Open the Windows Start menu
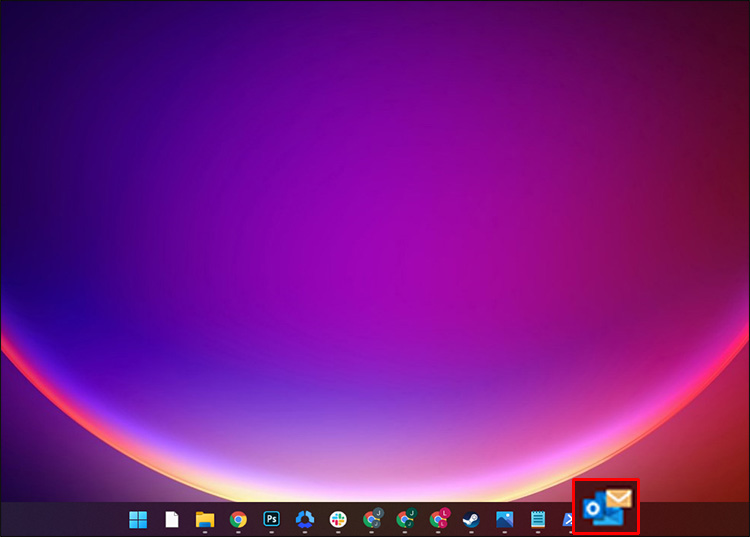The width and height of the screenshot is (750, 537). 138,519
